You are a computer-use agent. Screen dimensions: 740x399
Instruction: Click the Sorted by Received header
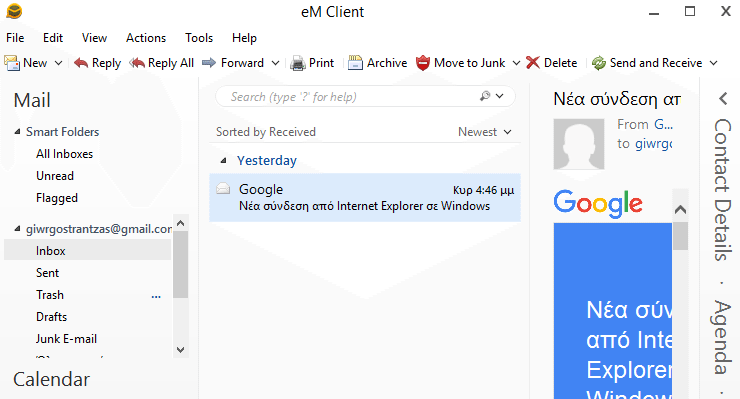266,132
